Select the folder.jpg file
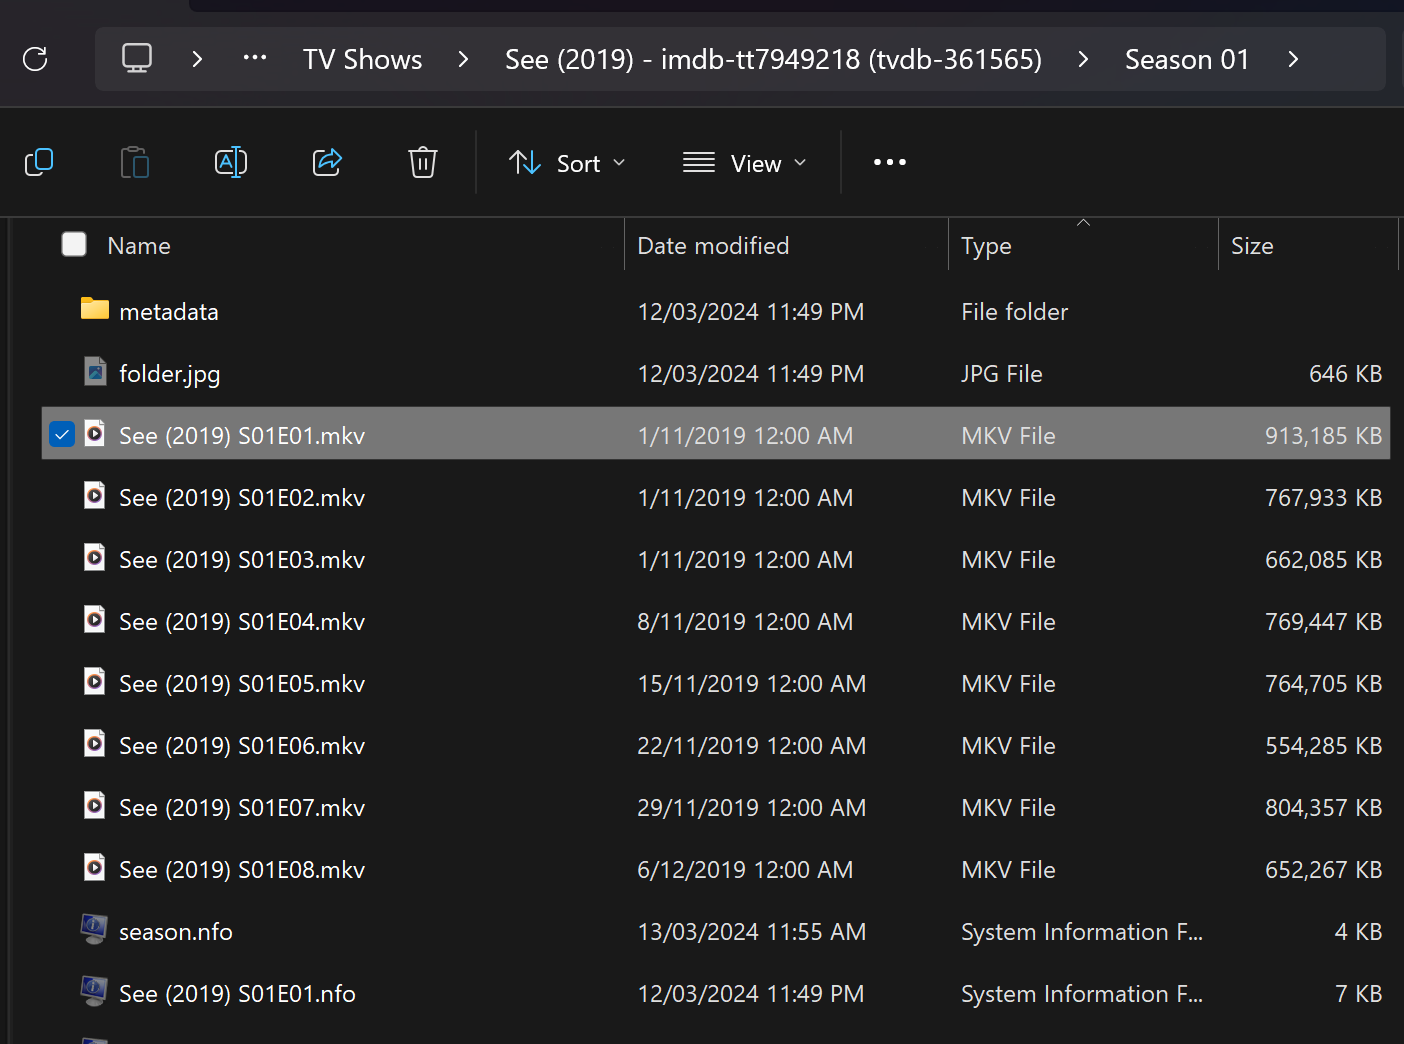This screenshot has width=1404, height=1044. [169, 374]
